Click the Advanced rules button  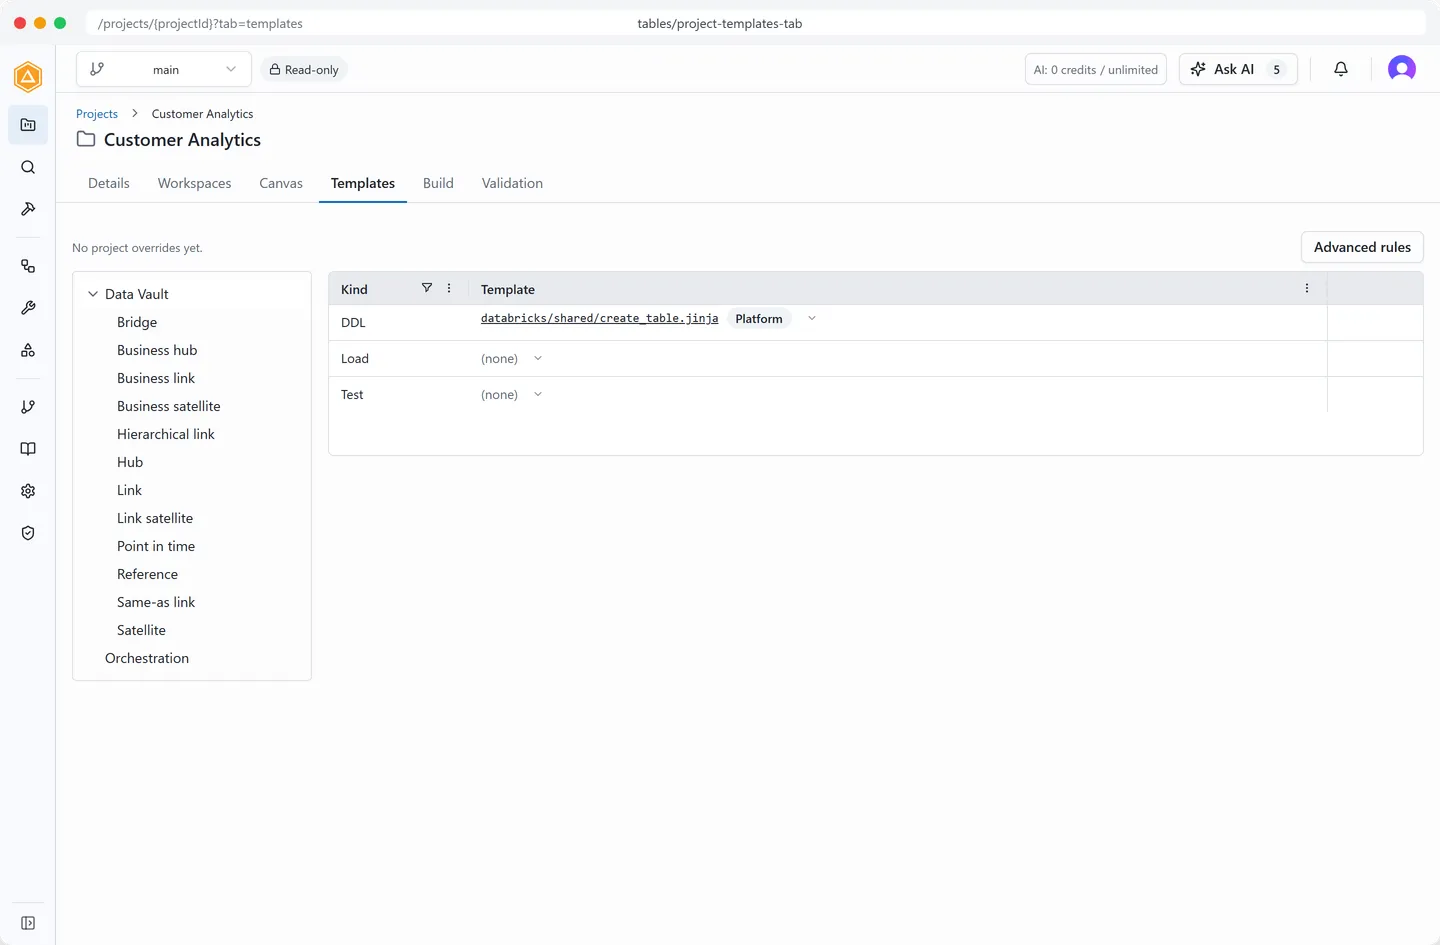[x=1362, y=247]
